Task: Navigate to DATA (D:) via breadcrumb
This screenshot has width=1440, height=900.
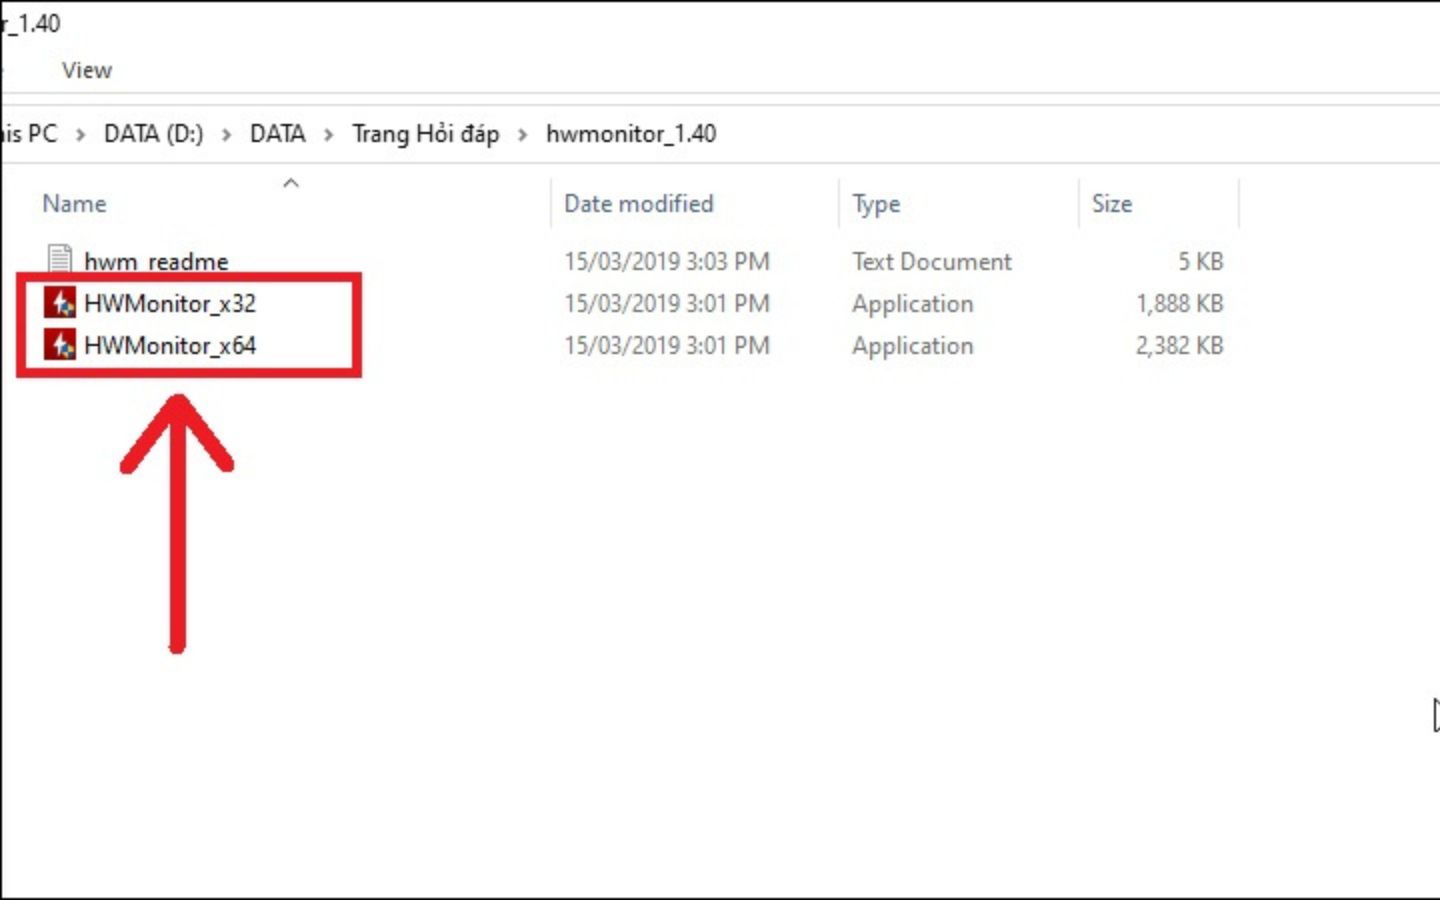Action: (x=151, y=133)
